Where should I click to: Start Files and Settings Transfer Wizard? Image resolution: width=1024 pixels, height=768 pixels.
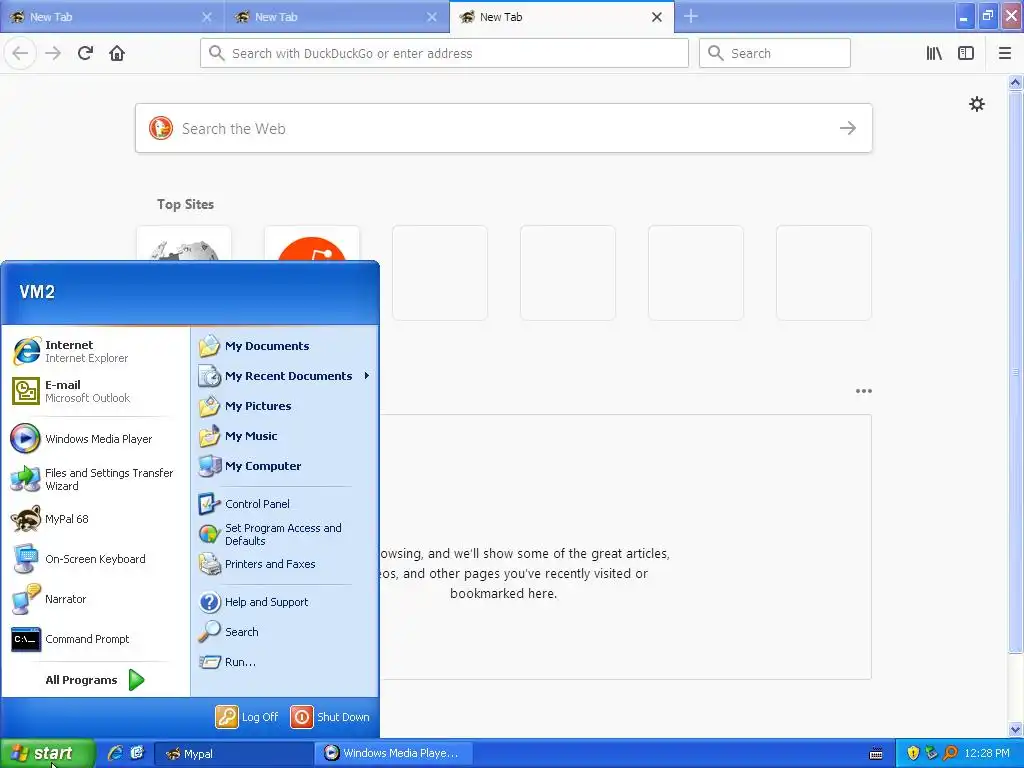tap(95, 479)
